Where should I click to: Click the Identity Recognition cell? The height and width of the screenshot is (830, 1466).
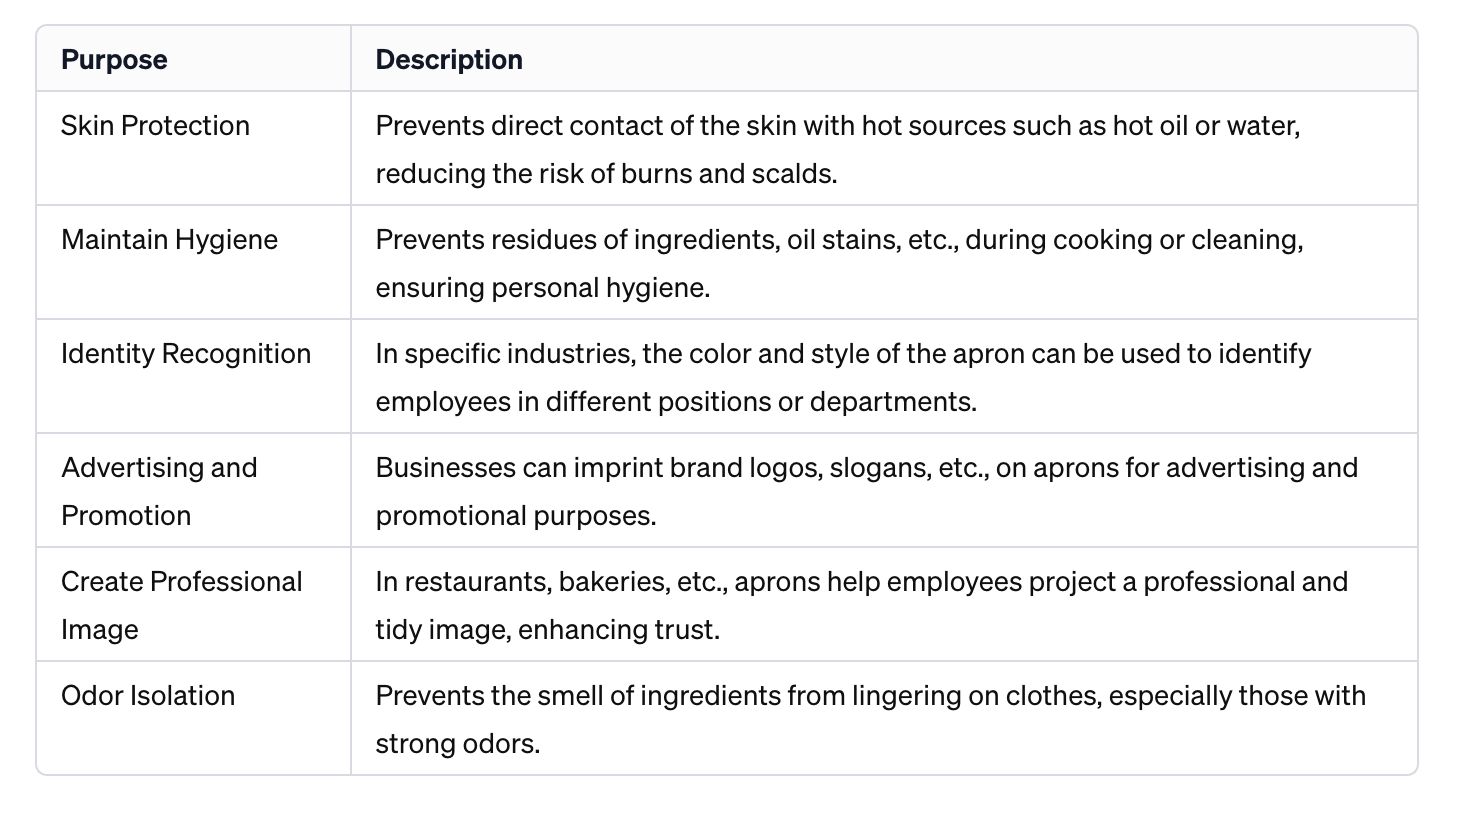coord(186,354)
